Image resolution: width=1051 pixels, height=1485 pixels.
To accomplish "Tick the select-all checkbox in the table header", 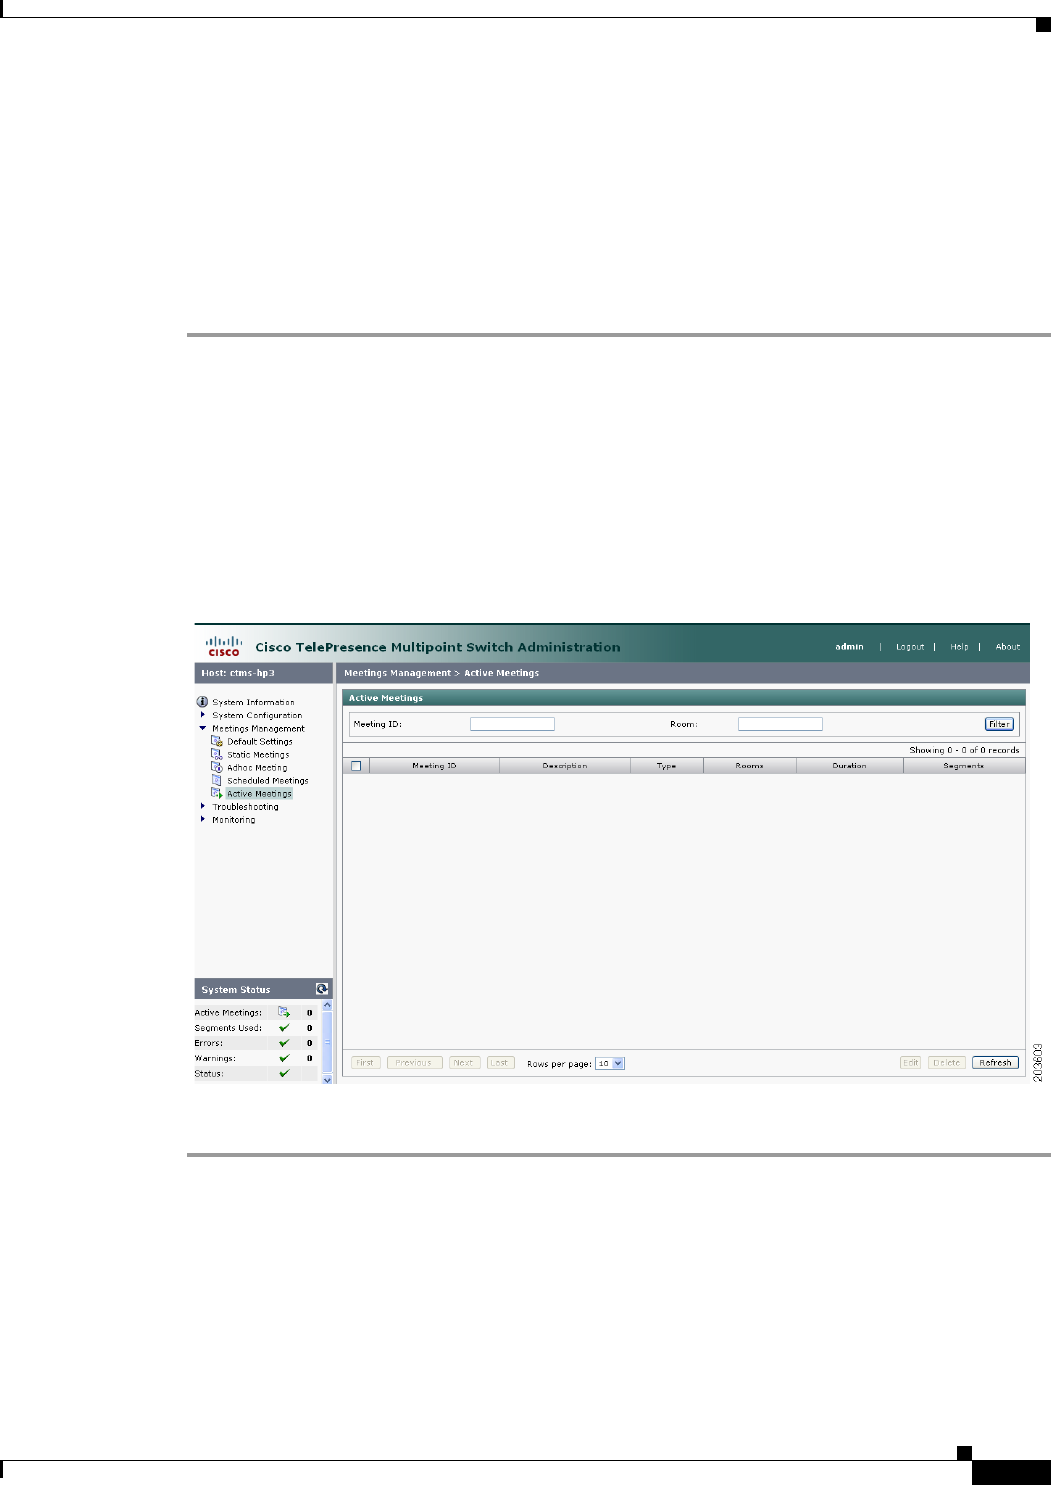I will [x=356, y=766].
